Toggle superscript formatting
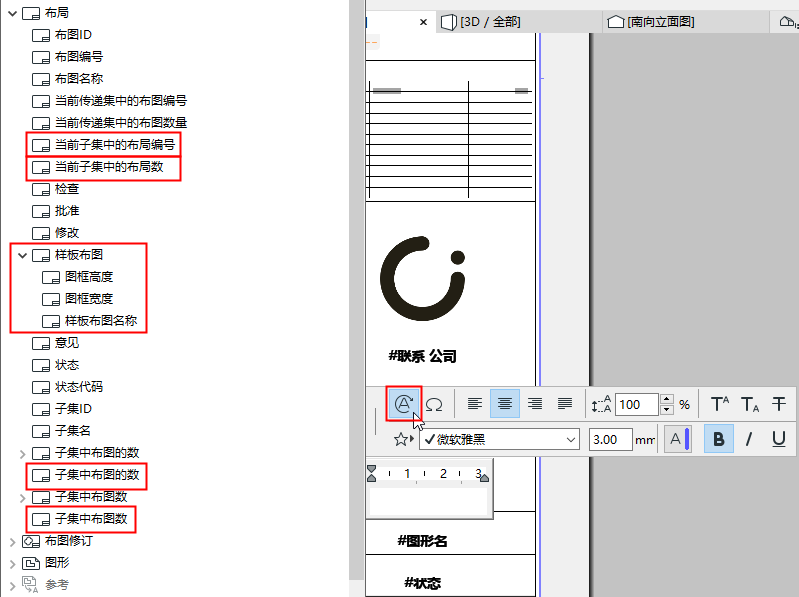The height and width of the screenshot is (597, 799). pyautogui.click(x=720, y=404)
